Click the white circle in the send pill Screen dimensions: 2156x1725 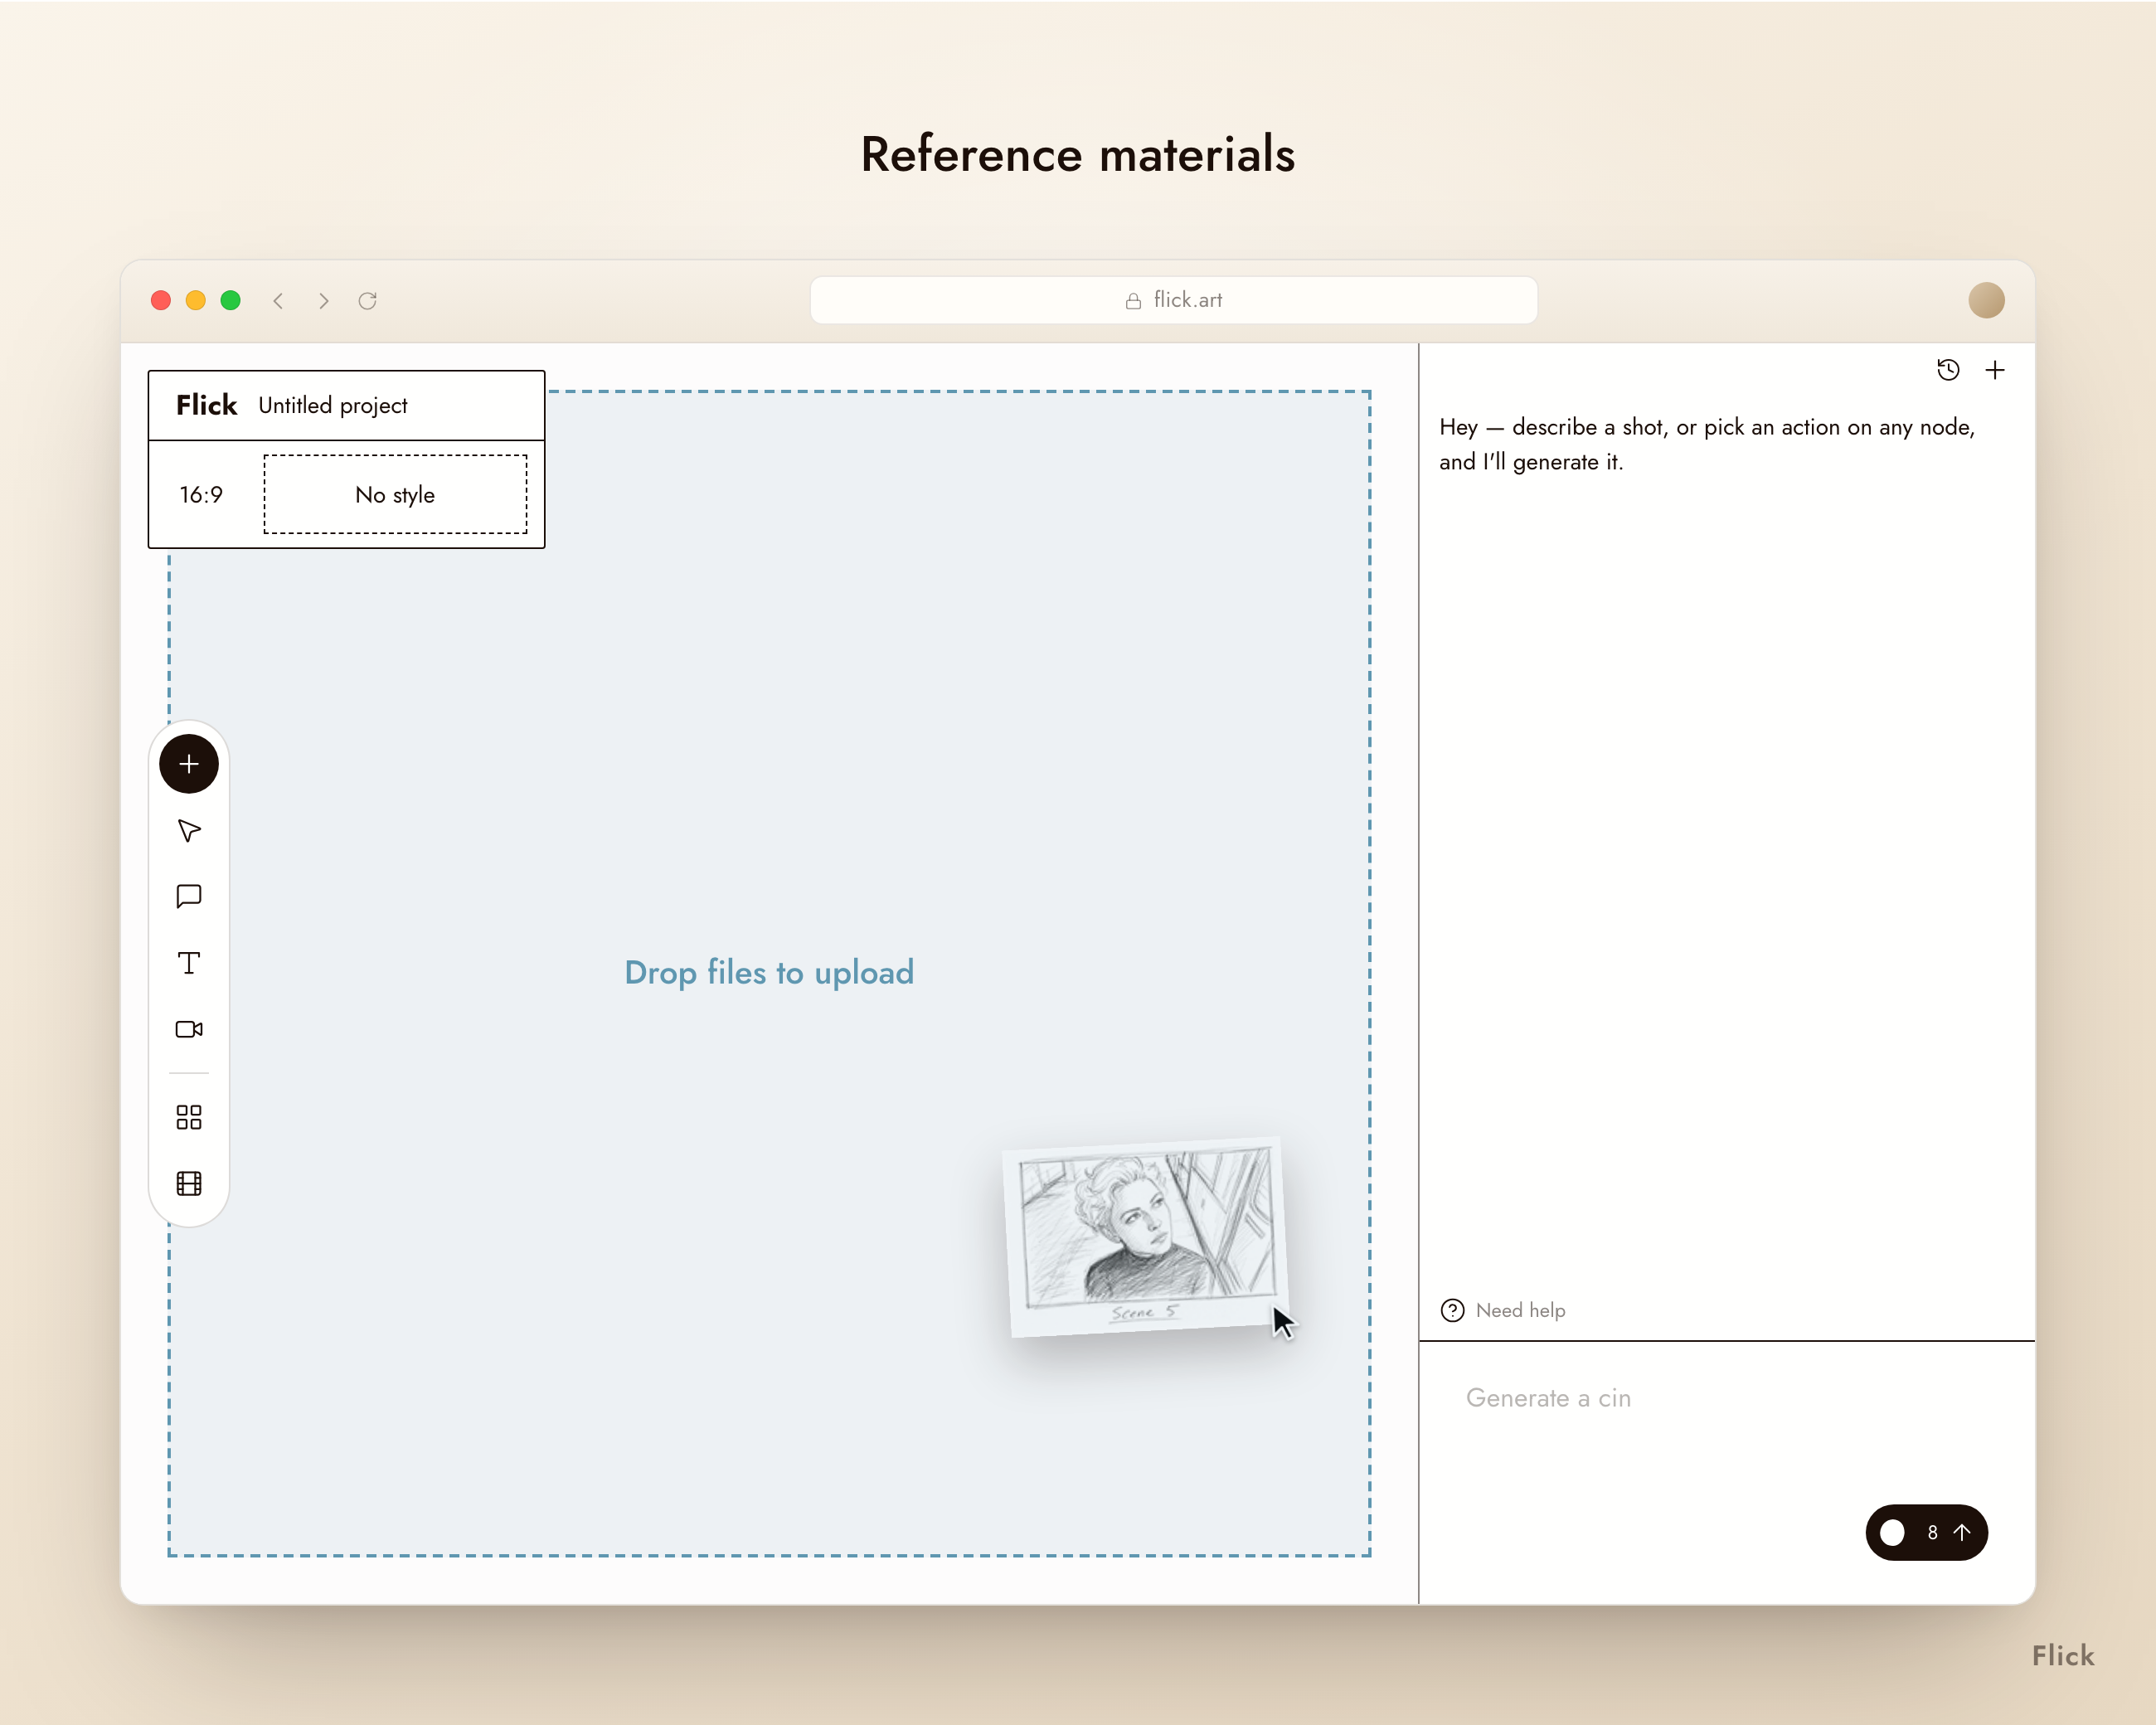1892,1532
